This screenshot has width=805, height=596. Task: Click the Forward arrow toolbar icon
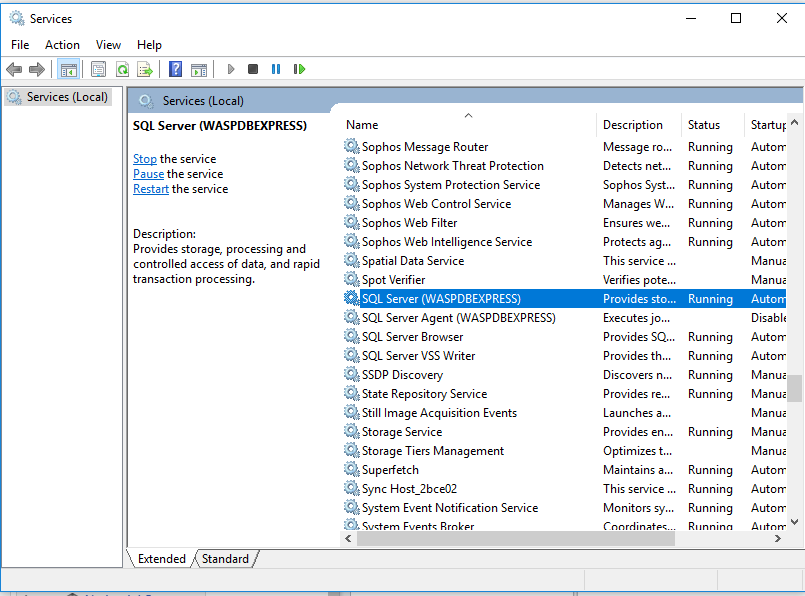tap(37, 69)
